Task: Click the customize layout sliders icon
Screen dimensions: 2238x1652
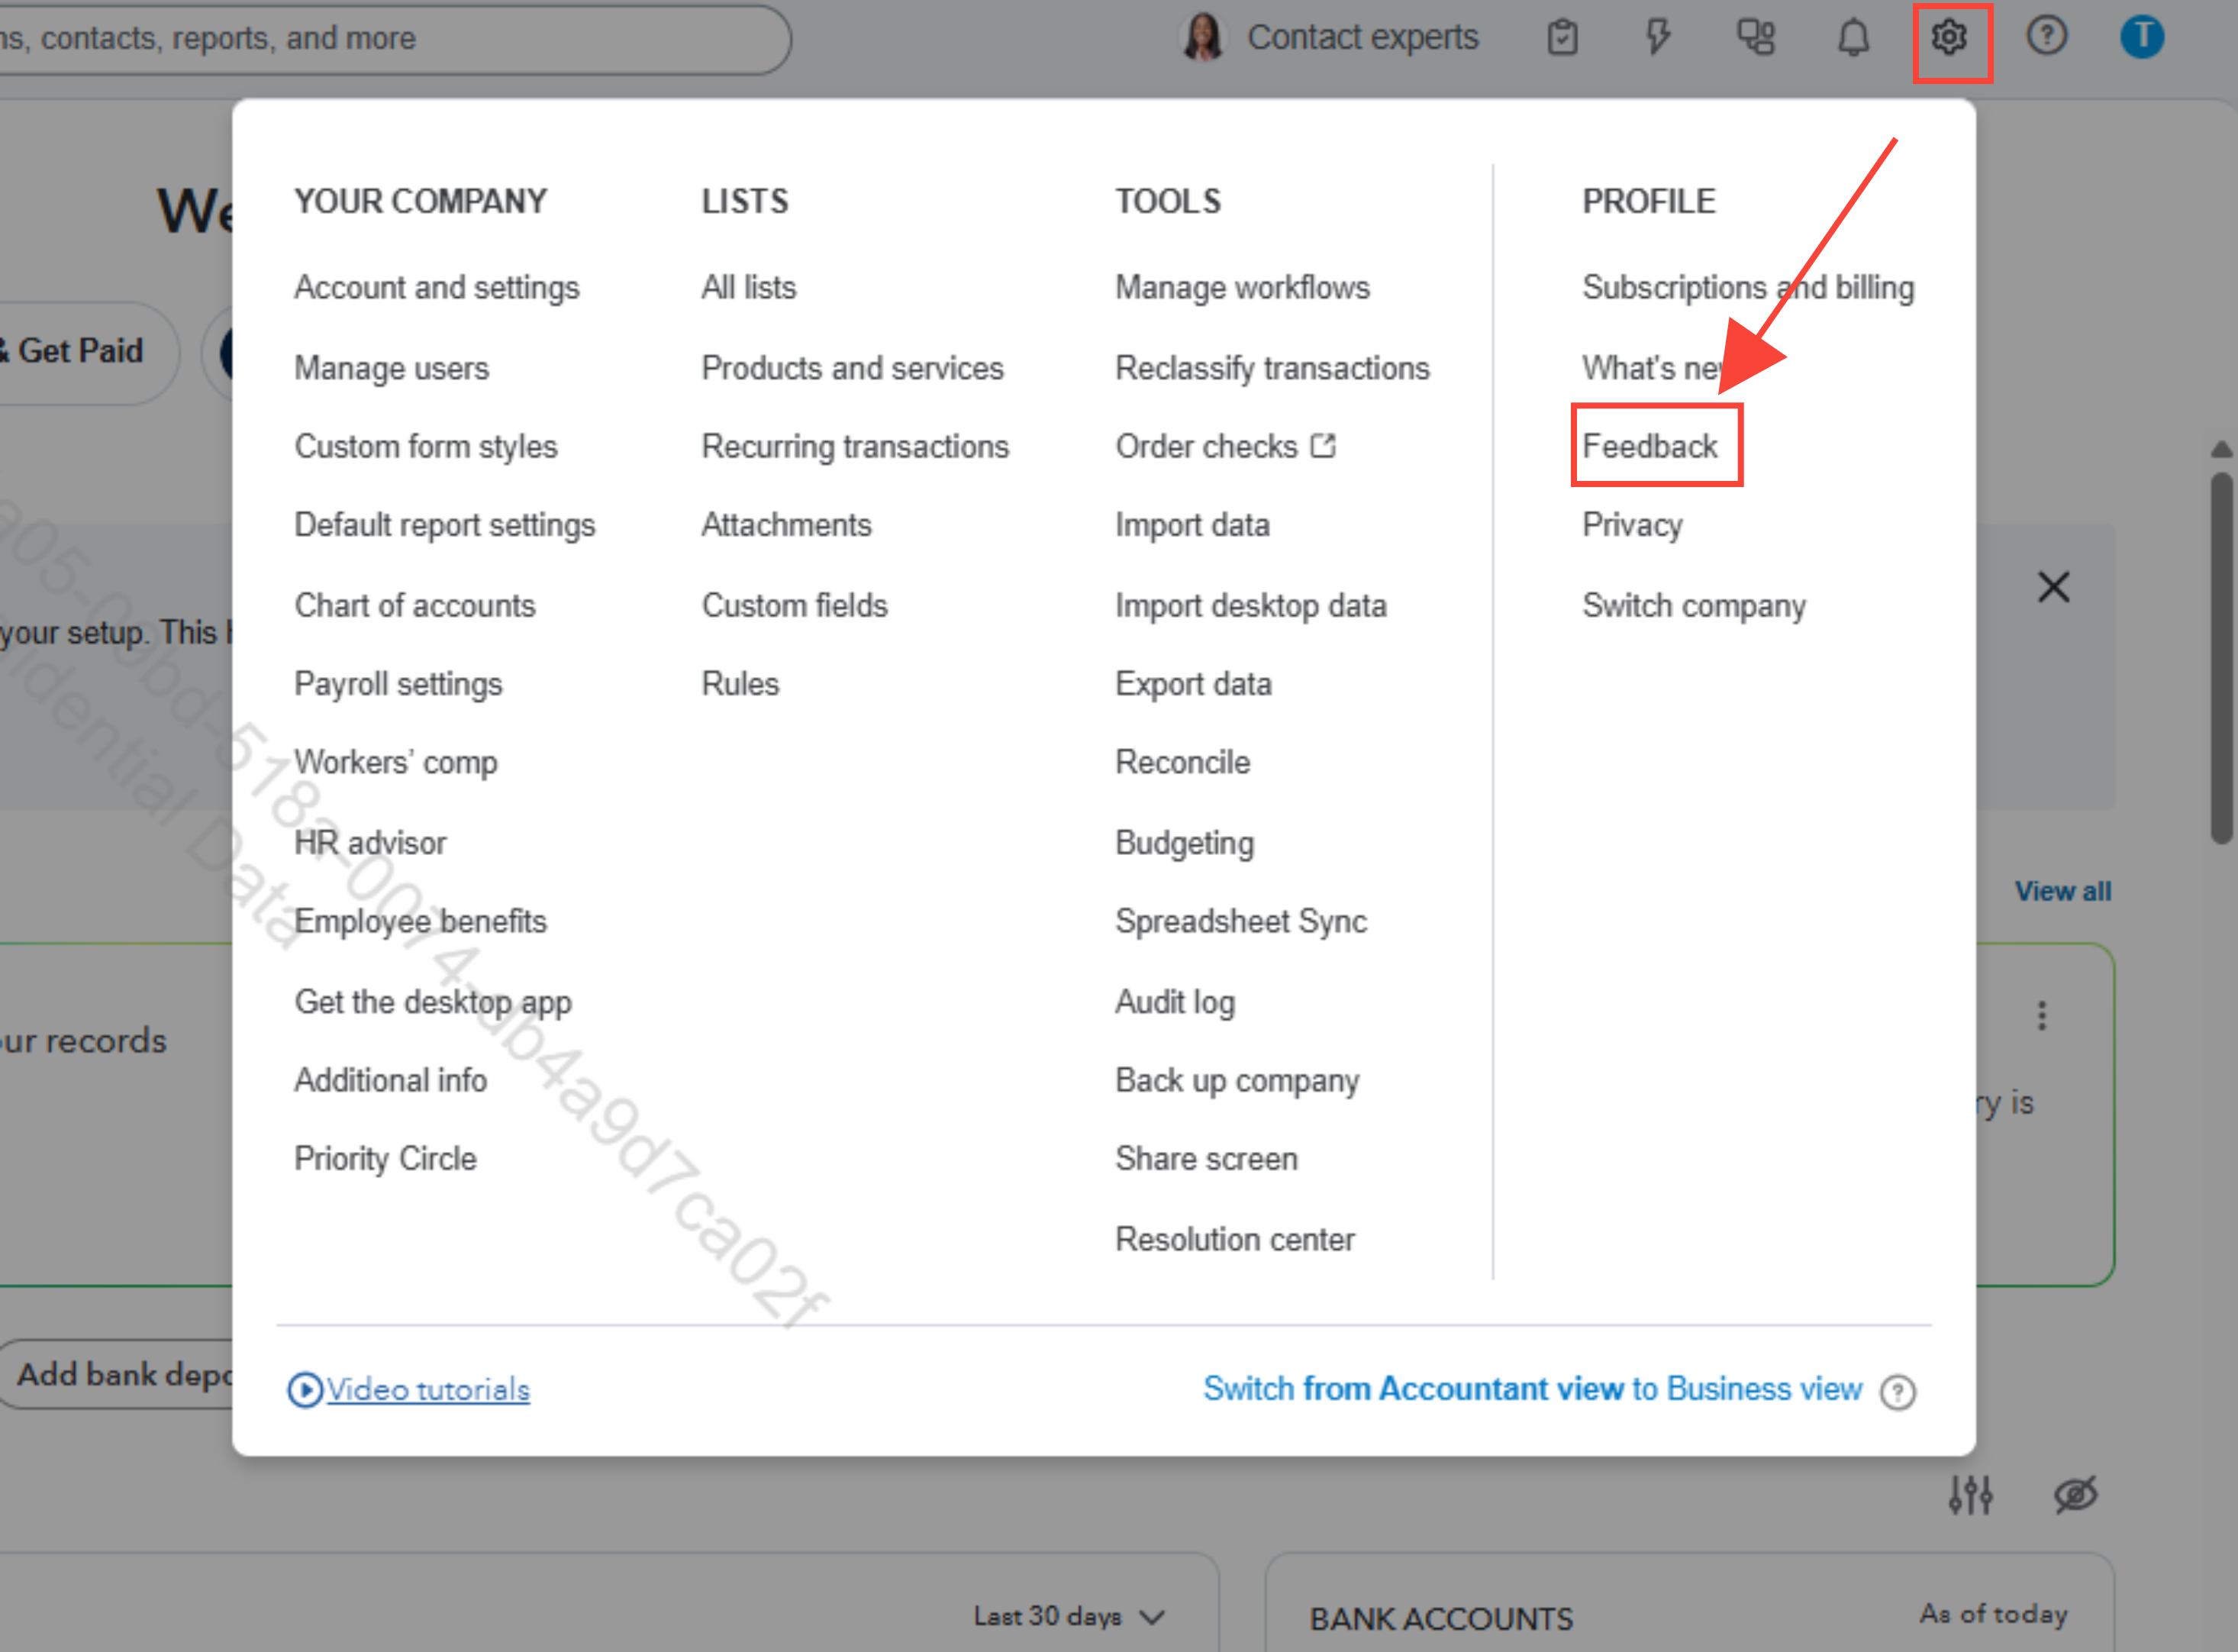Action: 1970,1495
